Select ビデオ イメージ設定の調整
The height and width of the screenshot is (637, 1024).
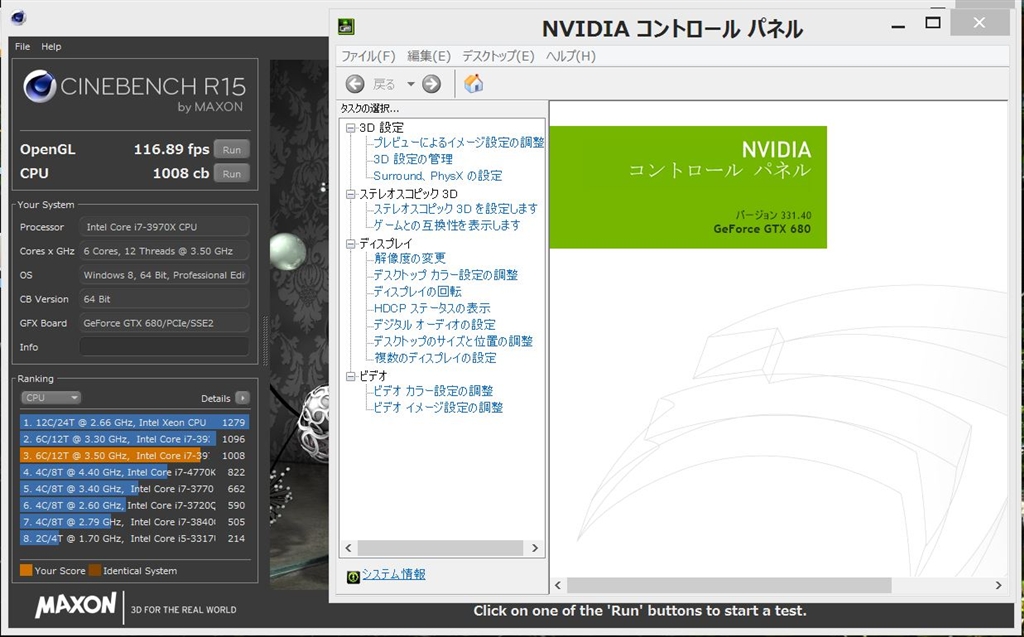(438, 408)
